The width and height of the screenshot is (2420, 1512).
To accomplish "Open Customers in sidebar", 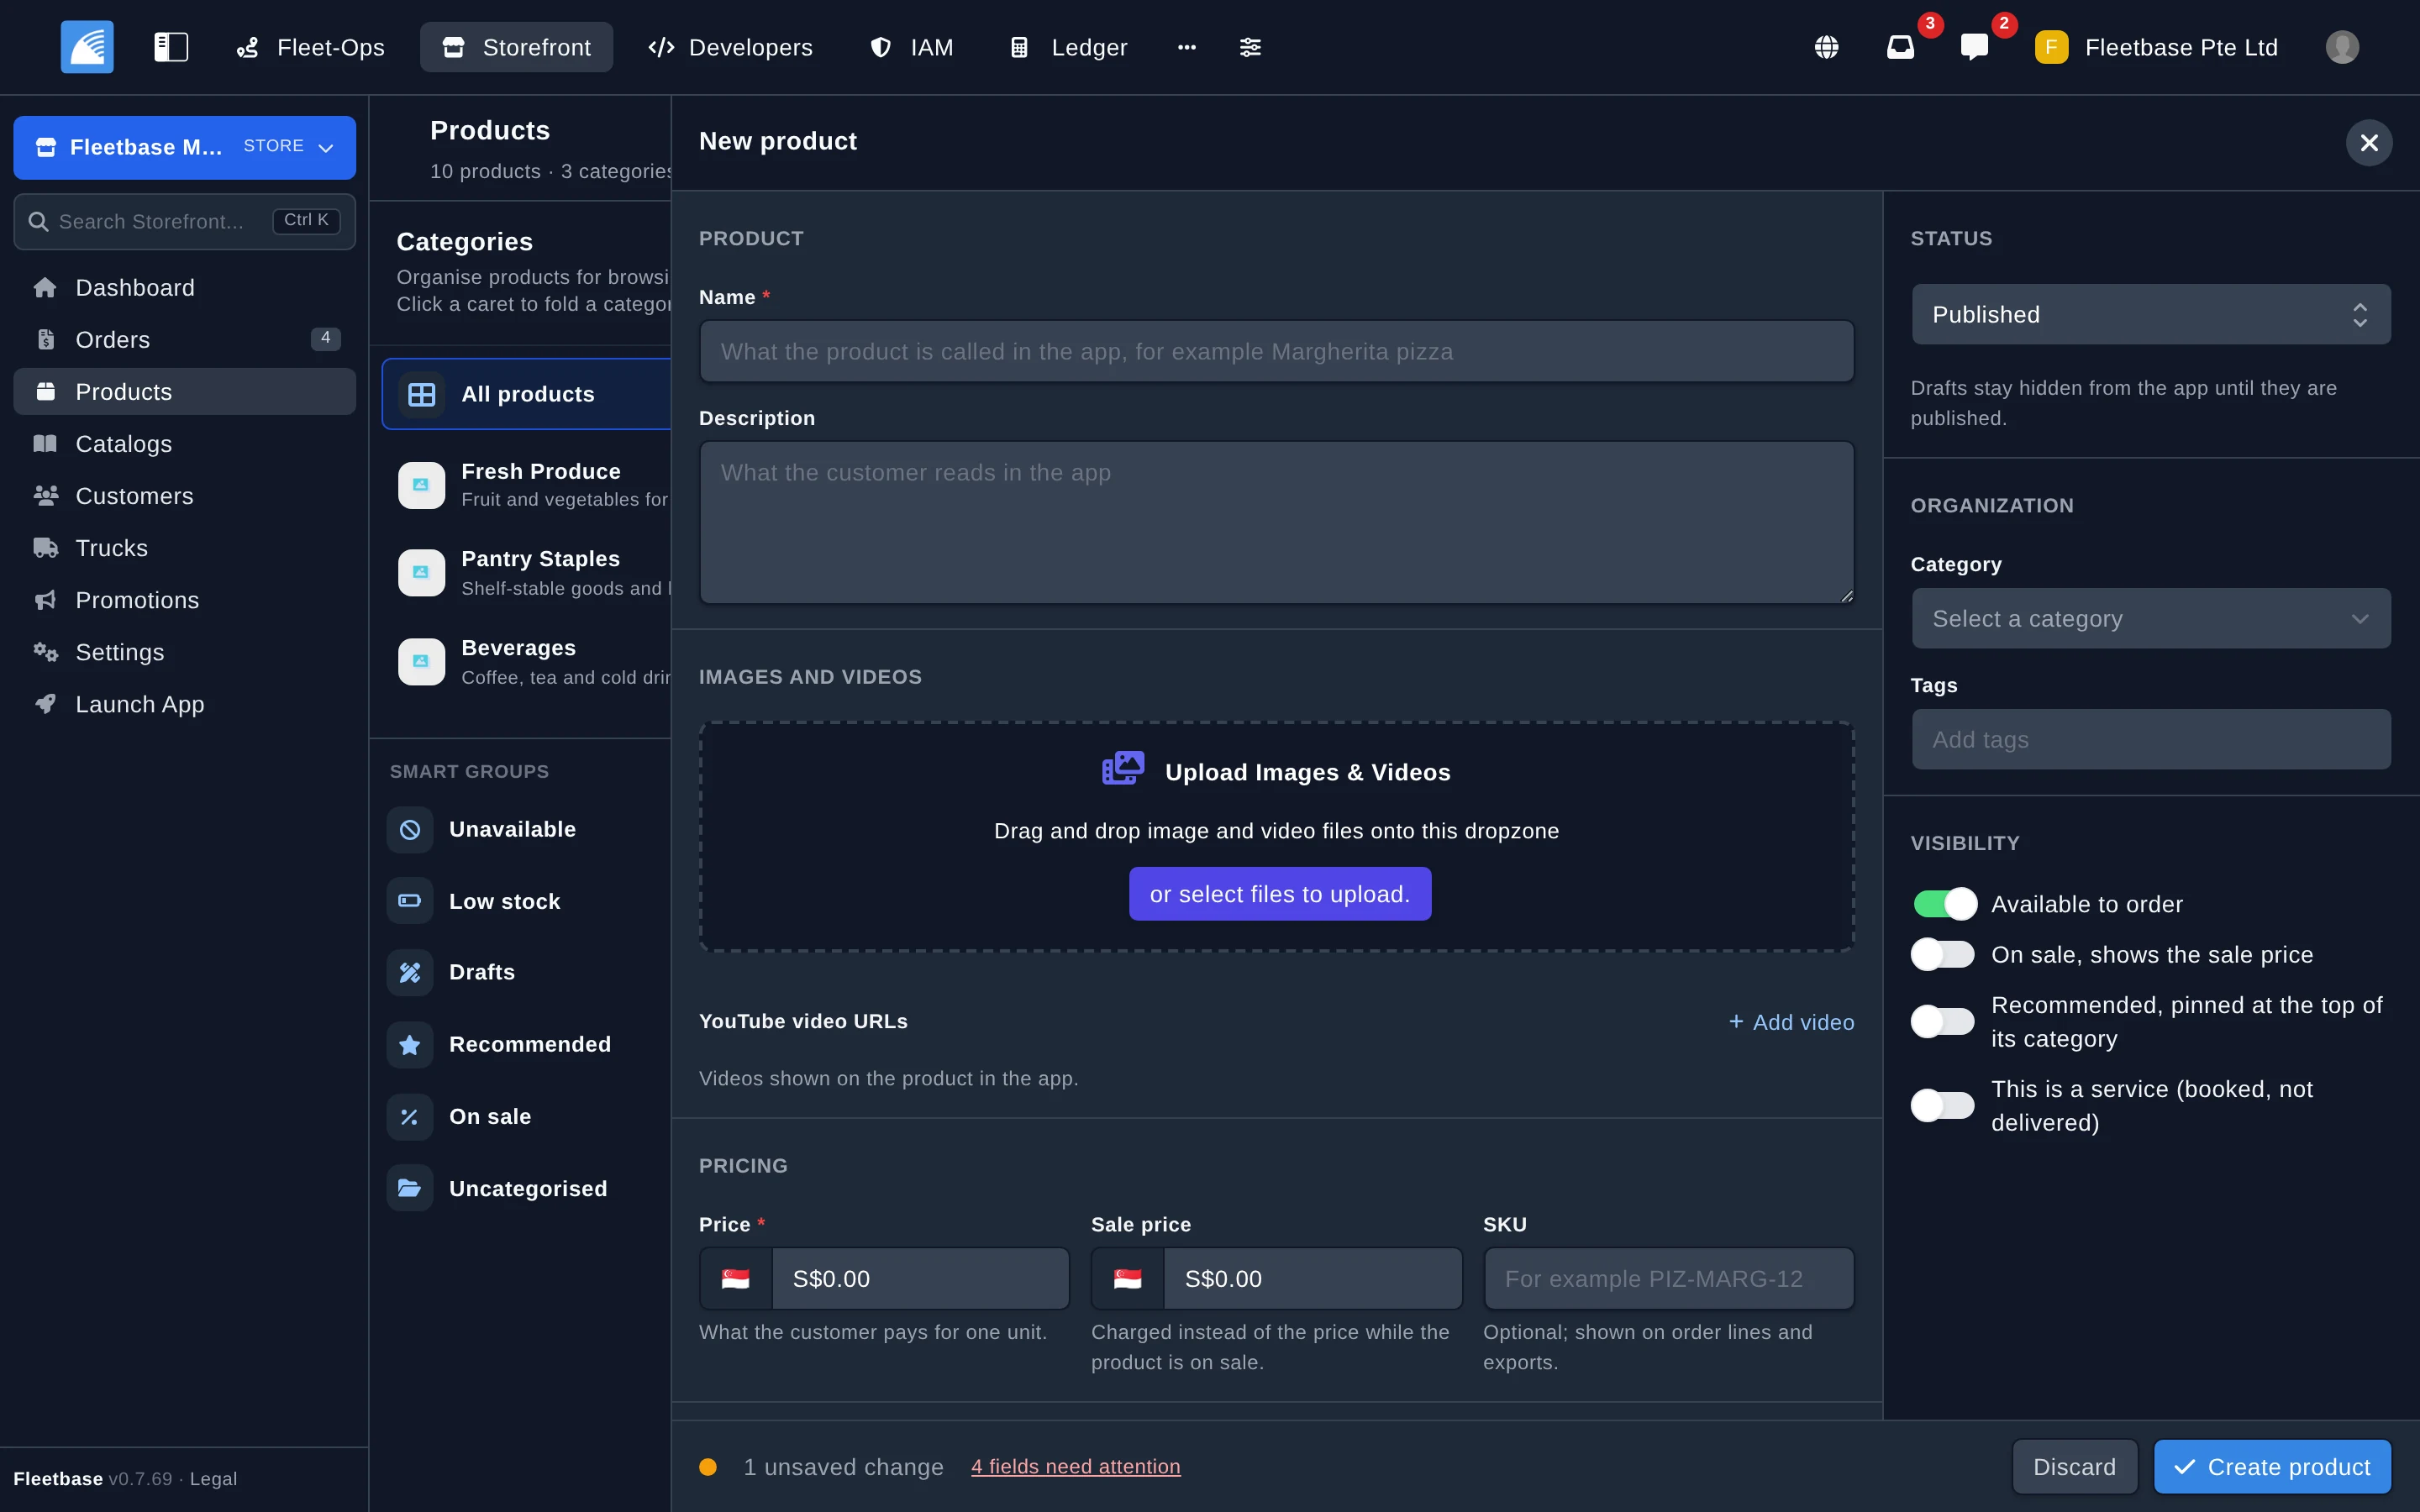I will (185, 496).
